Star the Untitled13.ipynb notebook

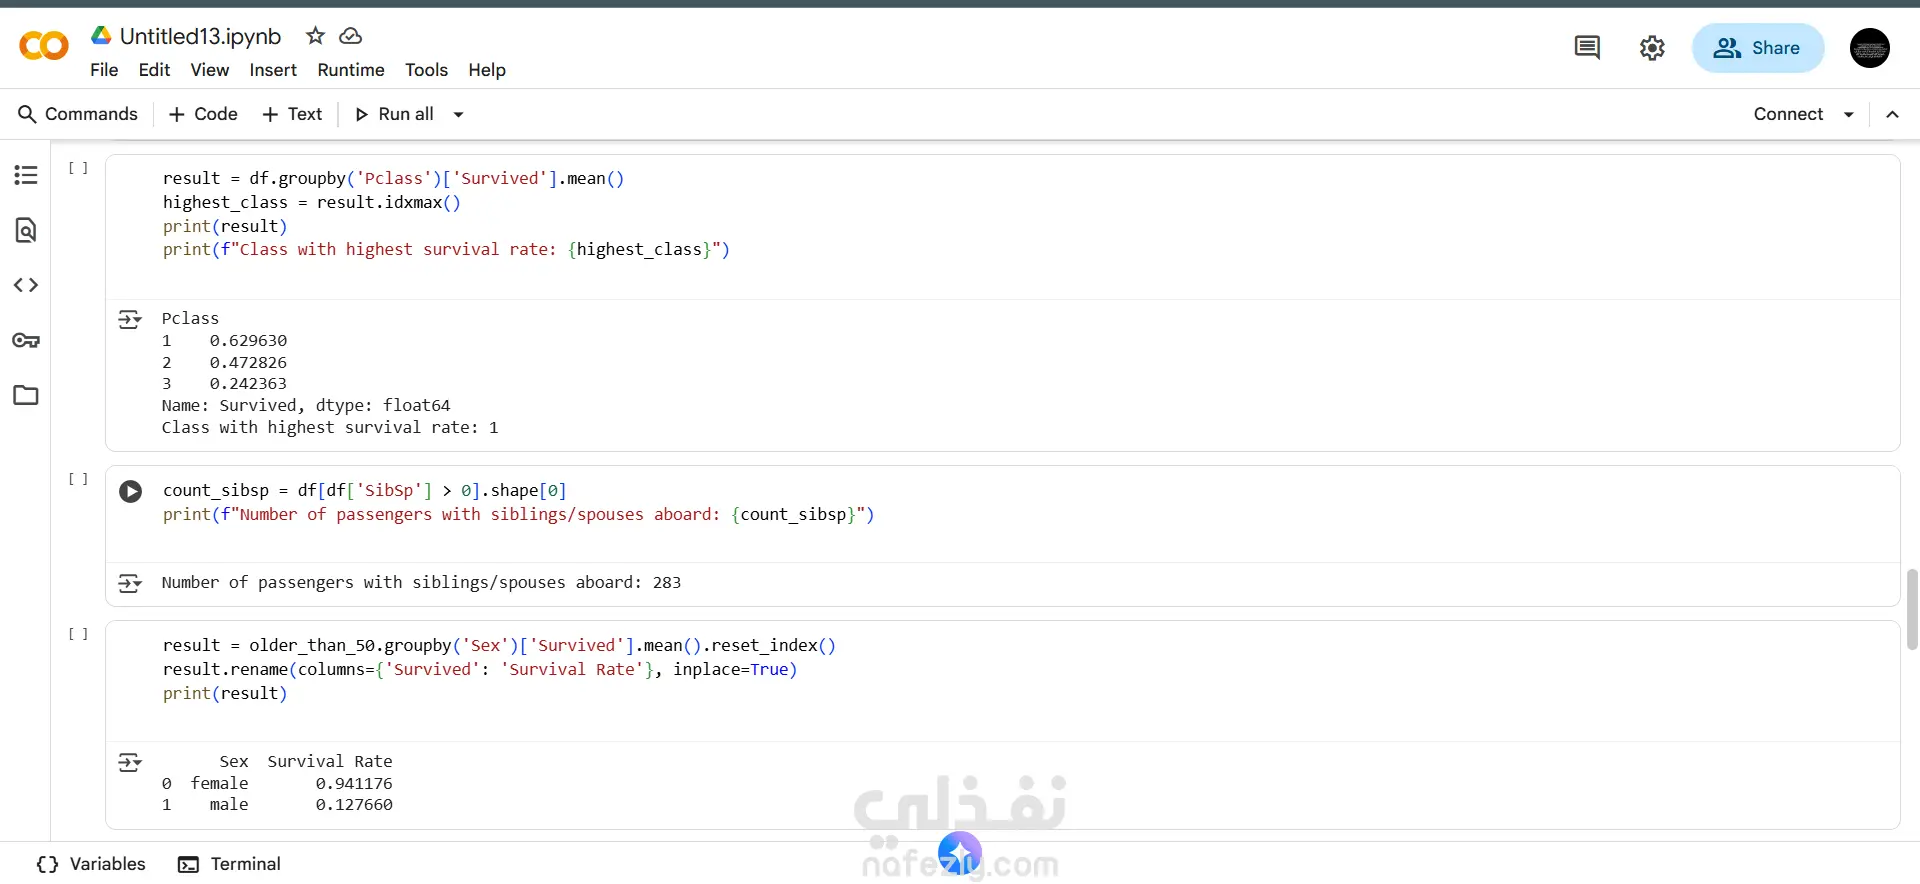click(x=315, y=36)
